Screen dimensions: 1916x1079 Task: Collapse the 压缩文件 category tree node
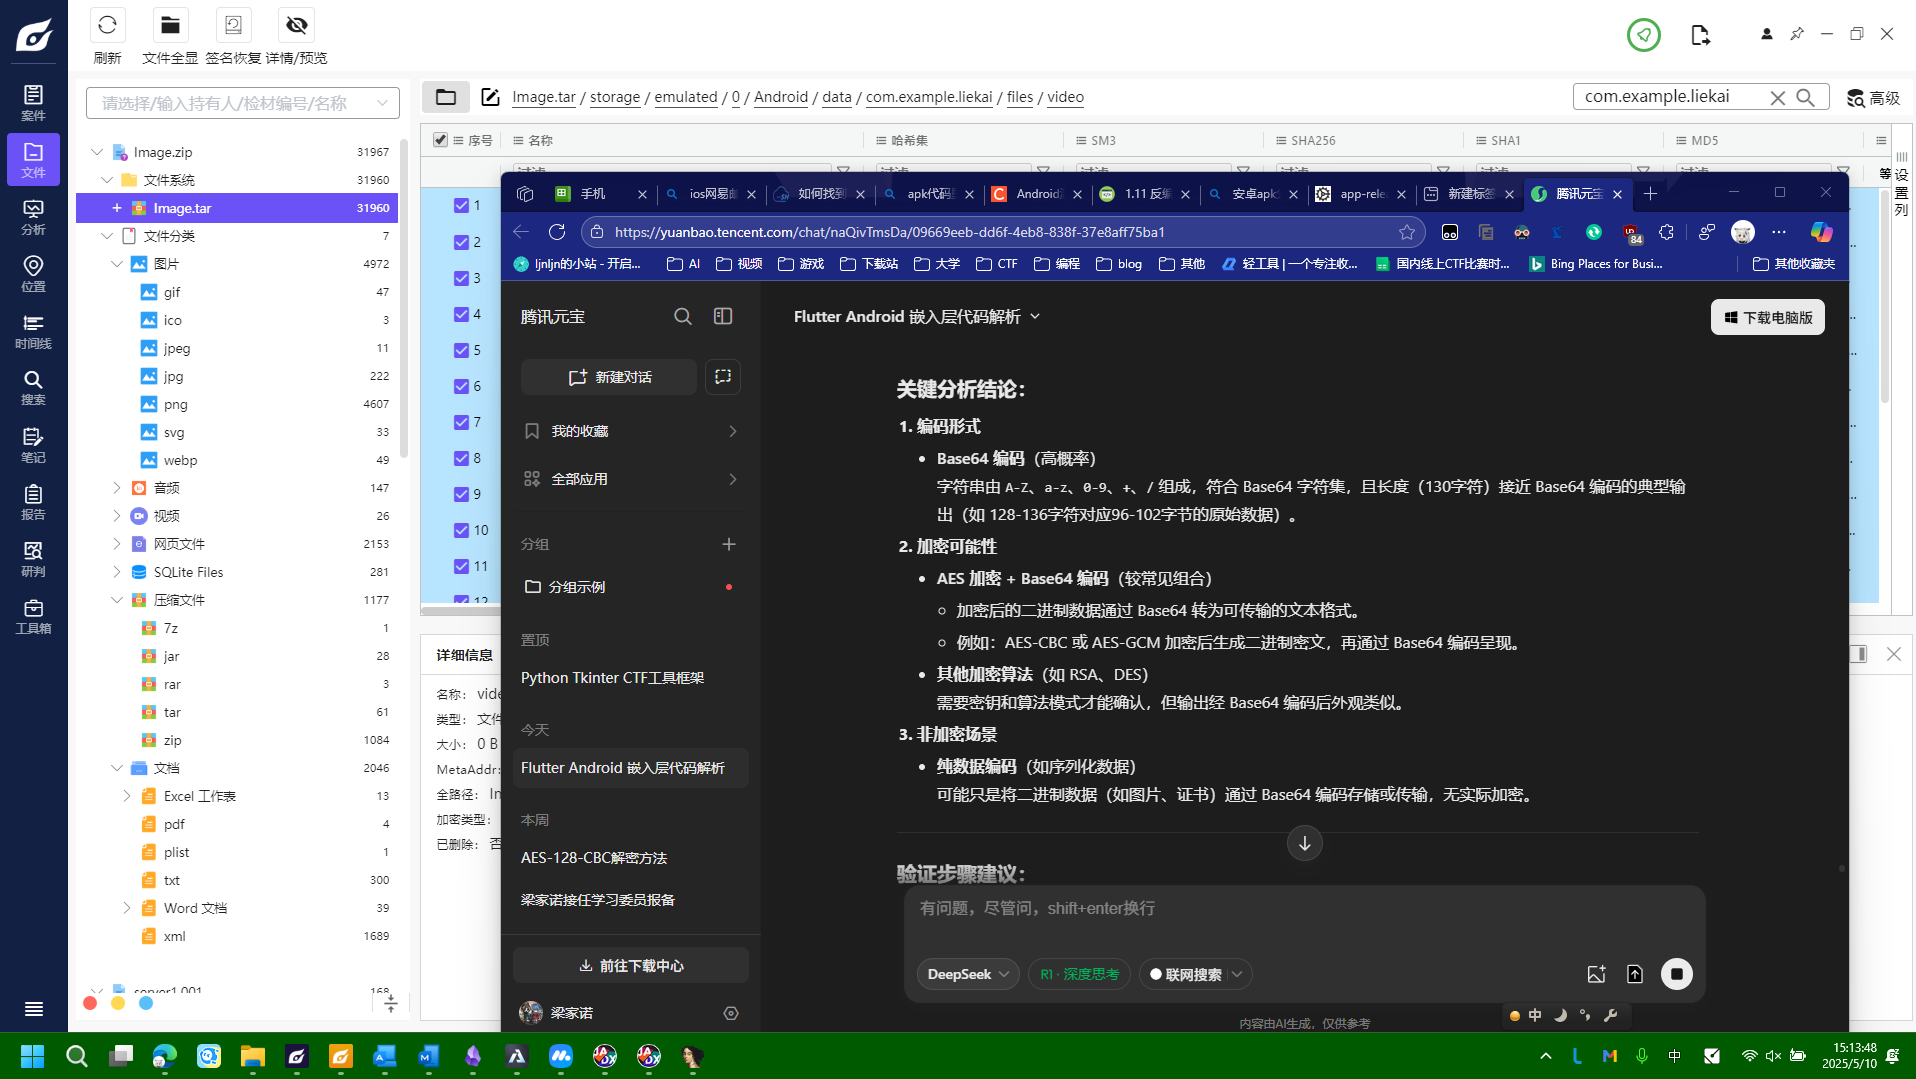pos(117,600)
